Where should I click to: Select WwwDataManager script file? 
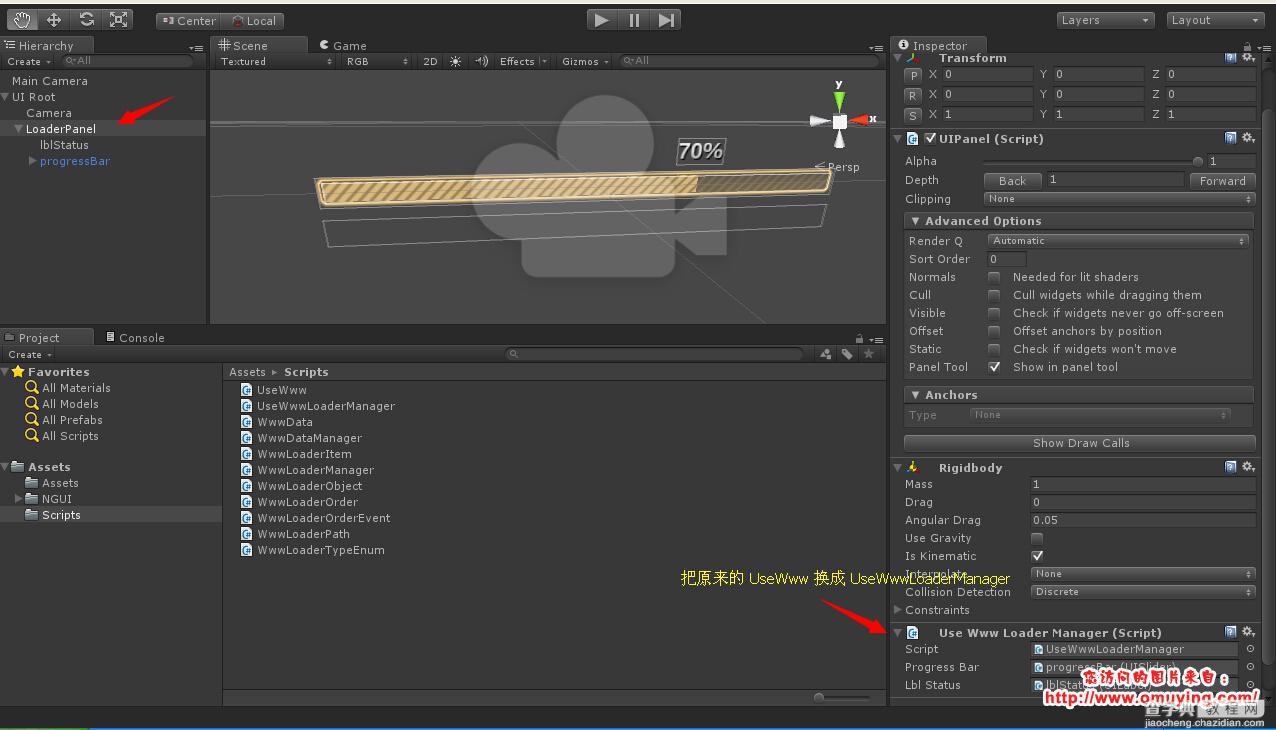coord(309,438)
